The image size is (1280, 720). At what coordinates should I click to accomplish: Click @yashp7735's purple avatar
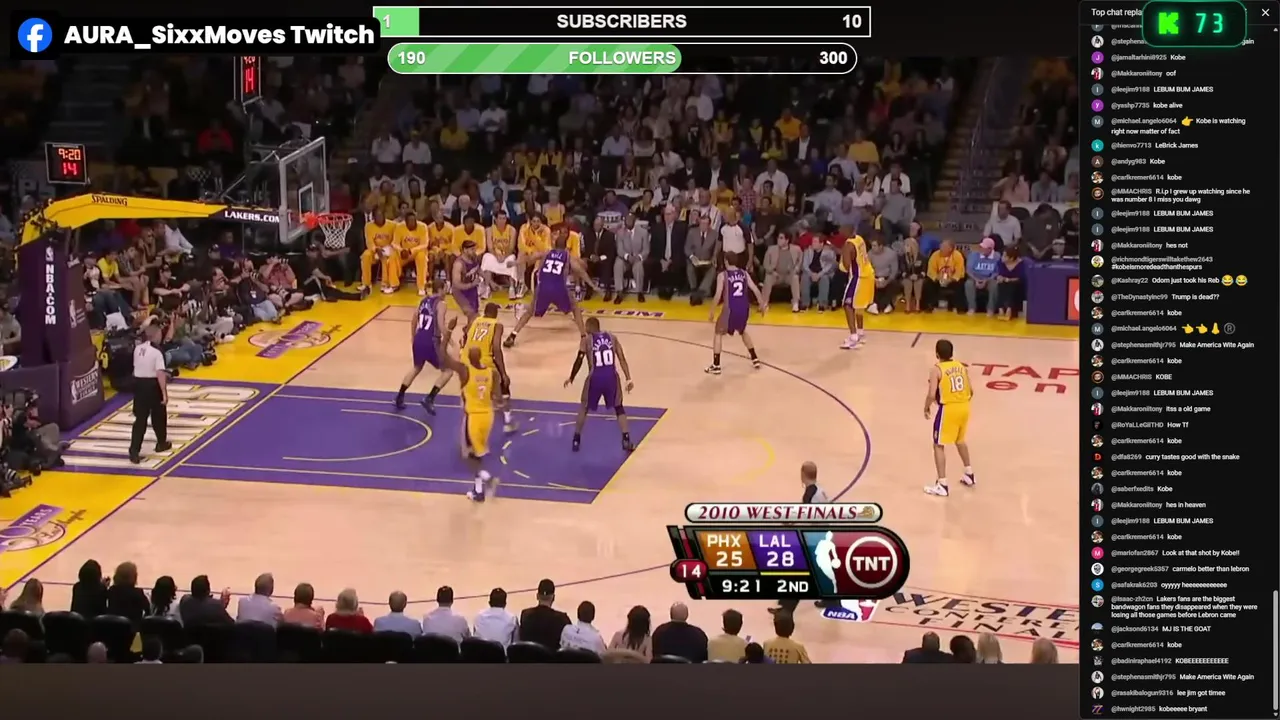[1097, 105]
